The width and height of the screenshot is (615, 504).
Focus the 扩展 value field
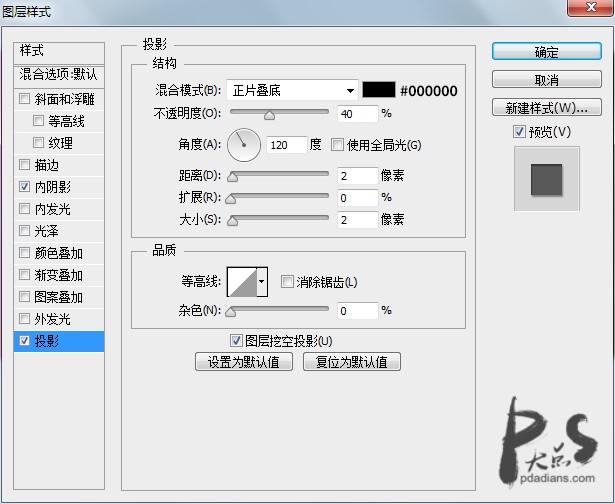pos(358,198)
